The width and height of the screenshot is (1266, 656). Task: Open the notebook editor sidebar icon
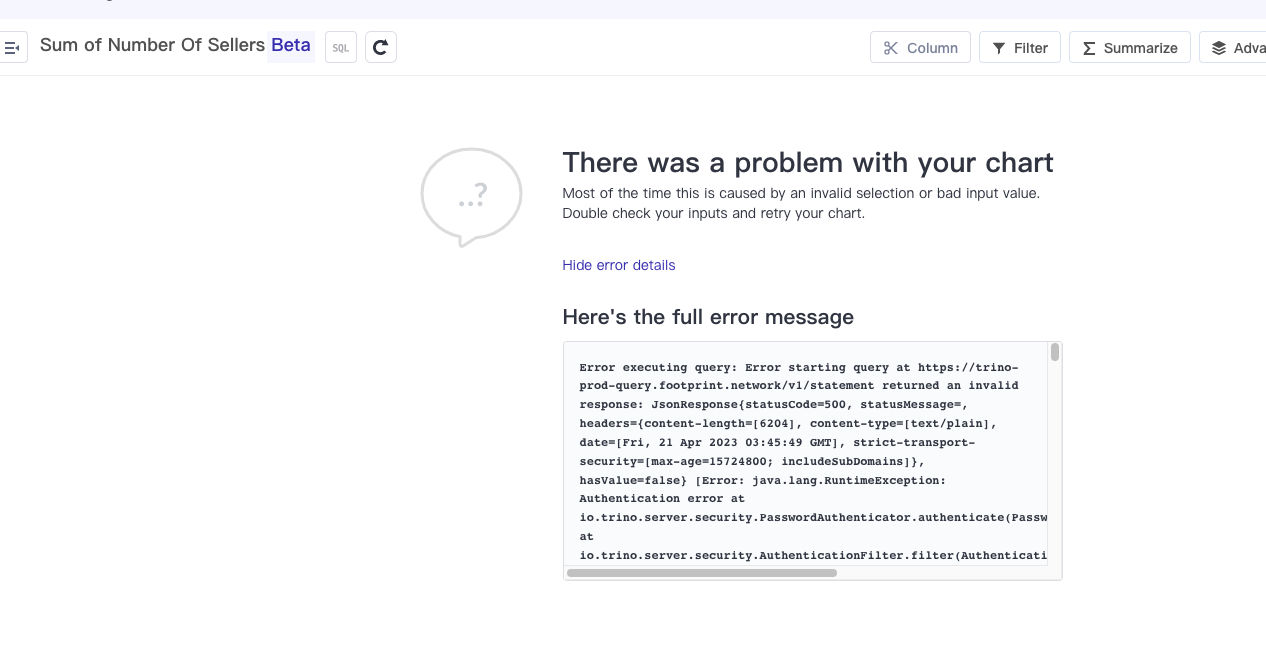click(13, 47)
